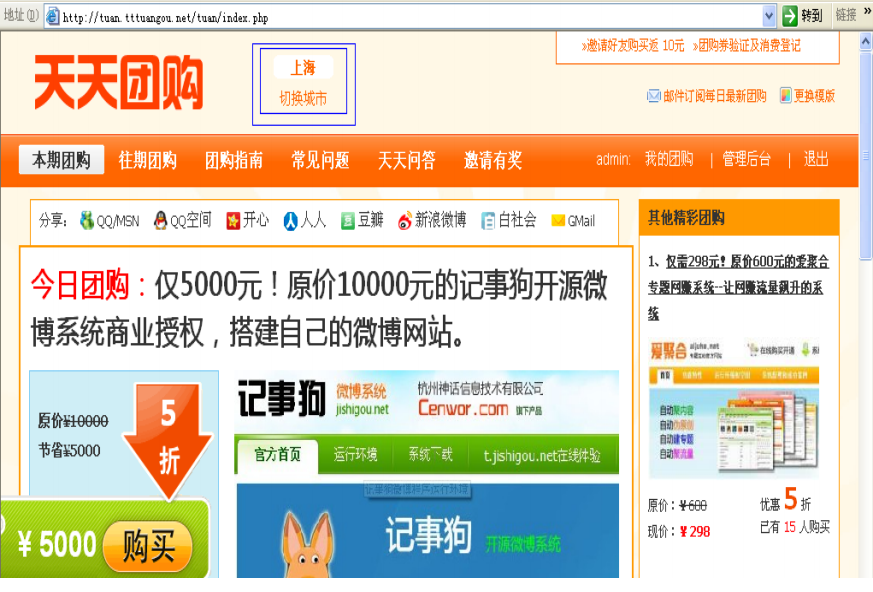This screenshot has width=873, height=592.
Task: Click the 天天团购 site logo
Action: click(119, 82)
